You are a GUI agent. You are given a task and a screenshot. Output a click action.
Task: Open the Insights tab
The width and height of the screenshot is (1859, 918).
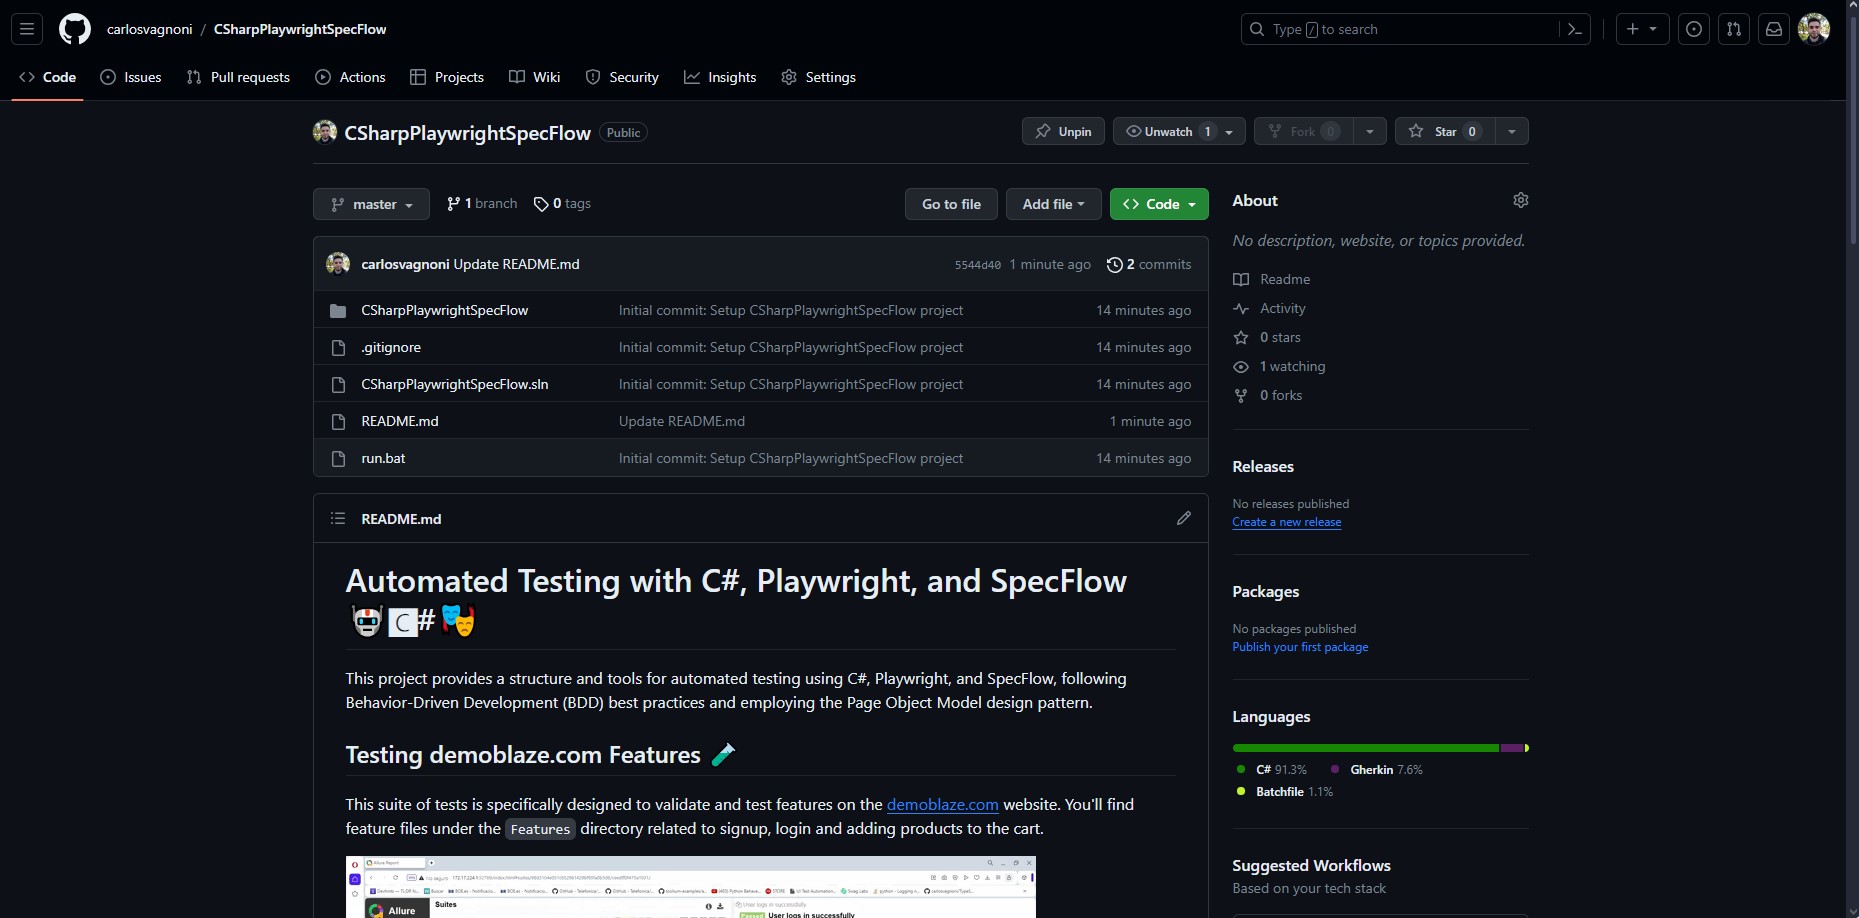720,77
